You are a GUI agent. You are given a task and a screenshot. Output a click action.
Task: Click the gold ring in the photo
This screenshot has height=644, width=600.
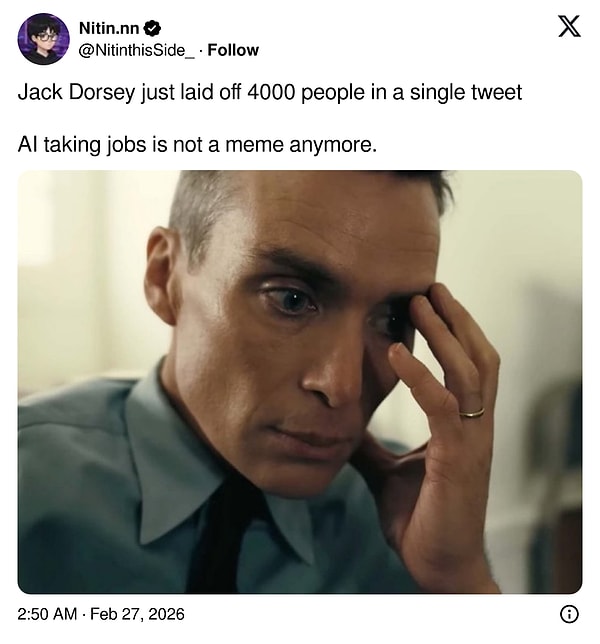(x=472, y=411)
